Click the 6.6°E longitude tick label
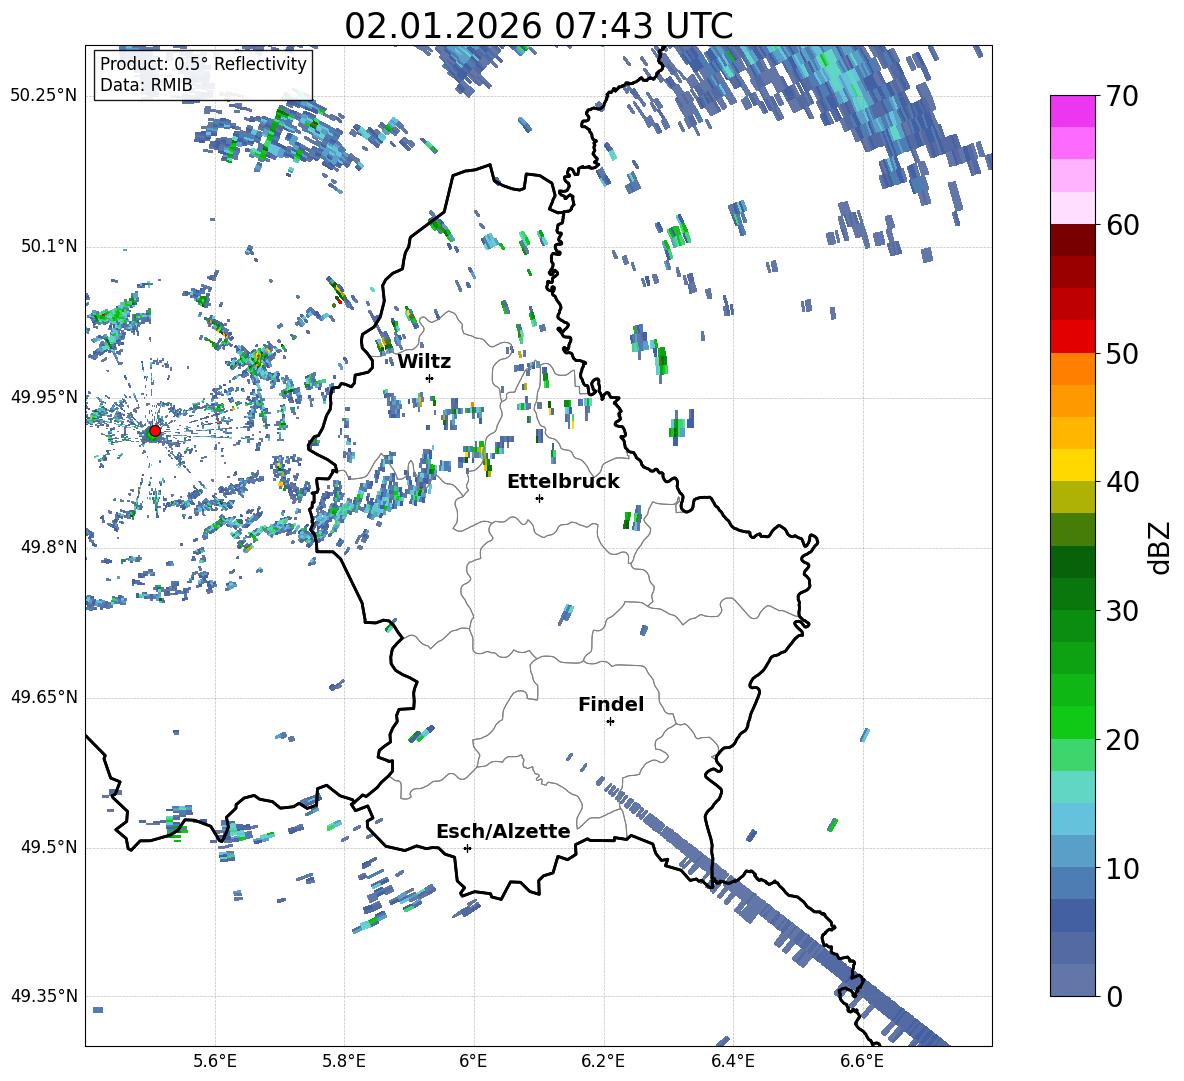This screenshot has height=1081, width=1184. (862, 1061)
